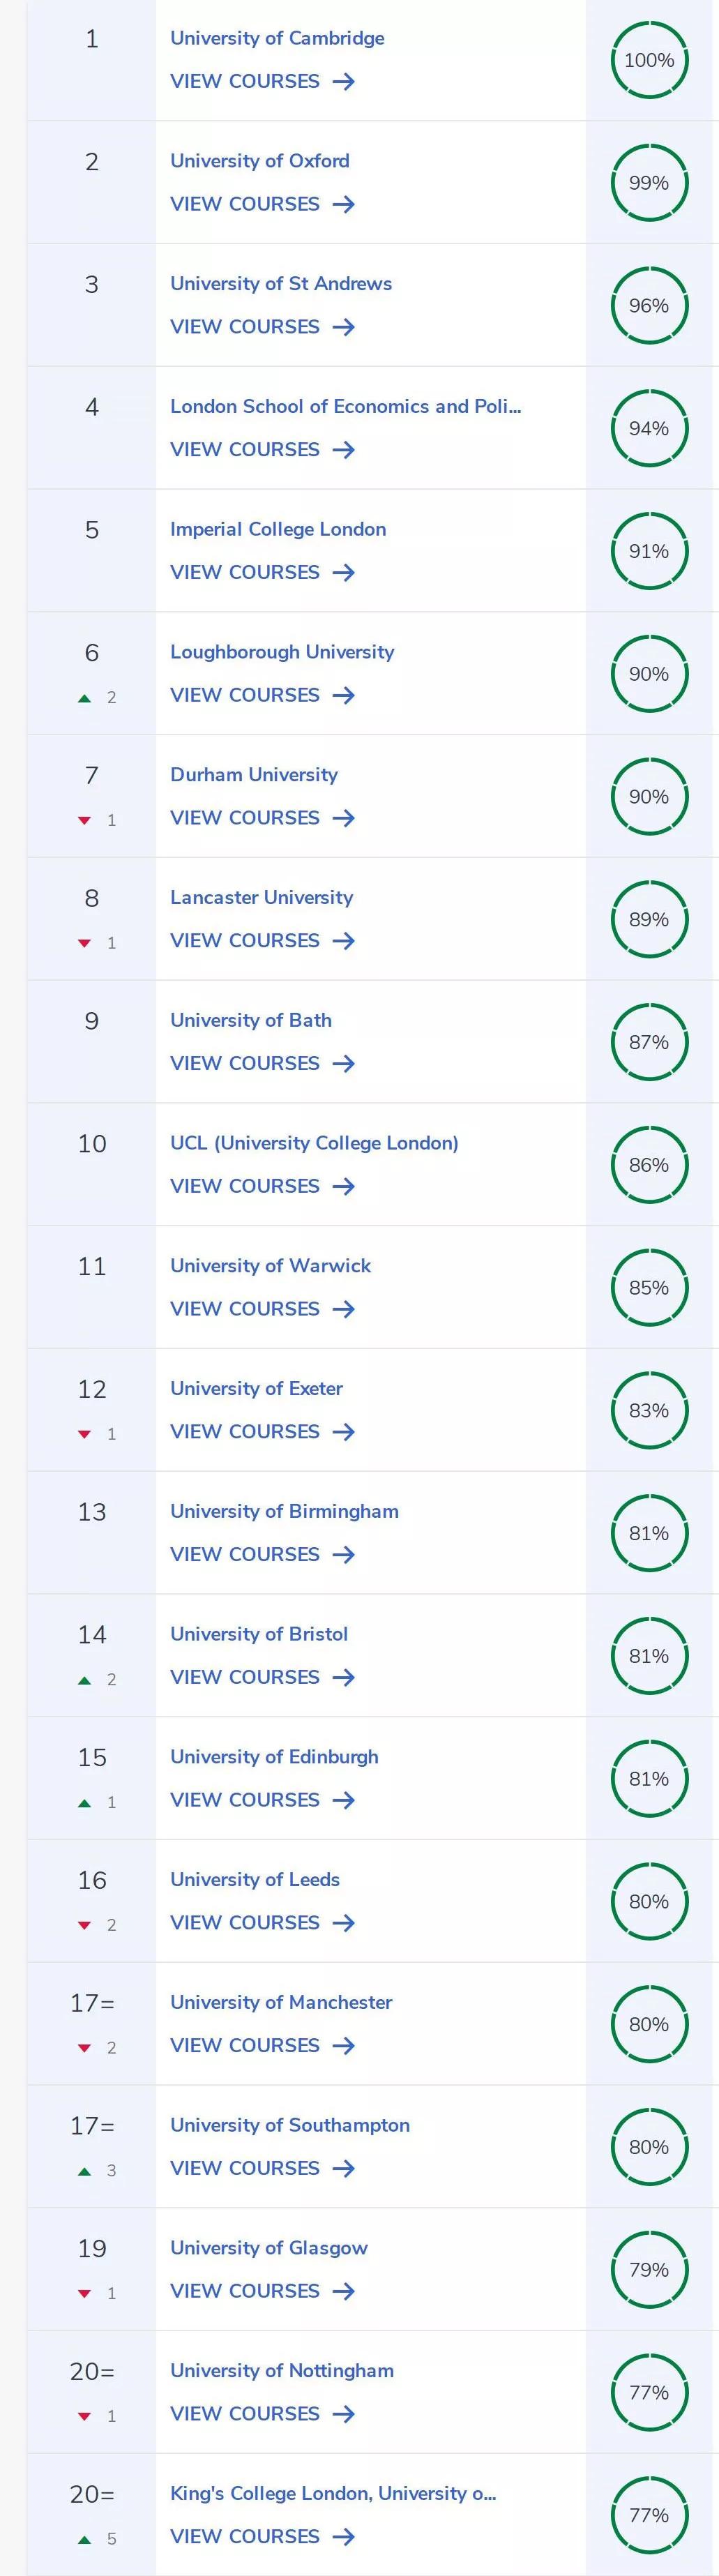
Task: View courses for University of Bath
Action: click(x=245, y=1063)
